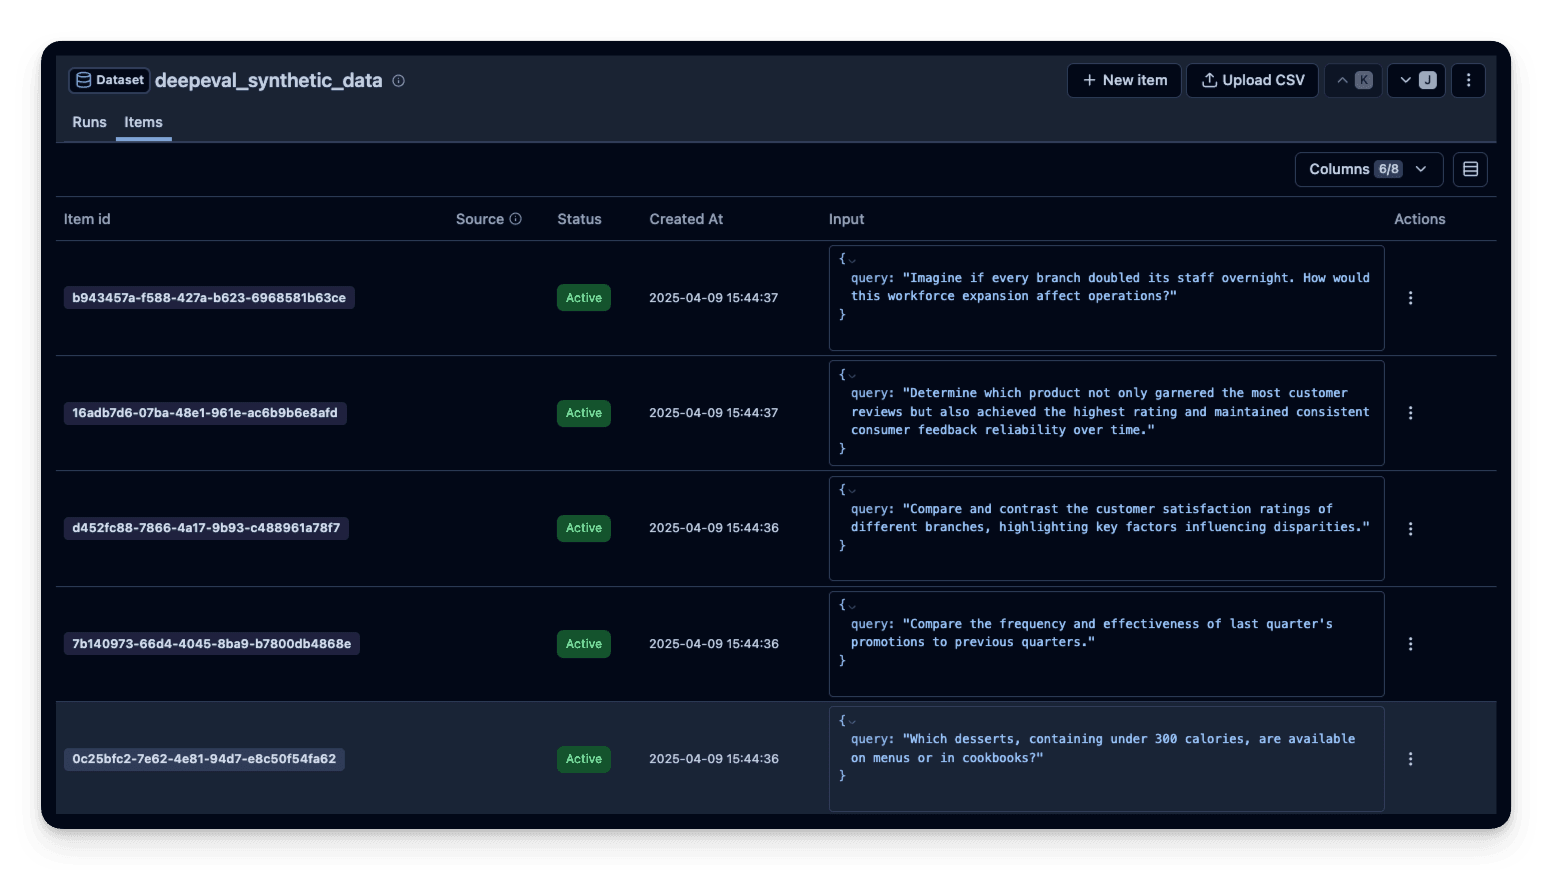Go to next item with the J chevron button

click(1415, 80)
